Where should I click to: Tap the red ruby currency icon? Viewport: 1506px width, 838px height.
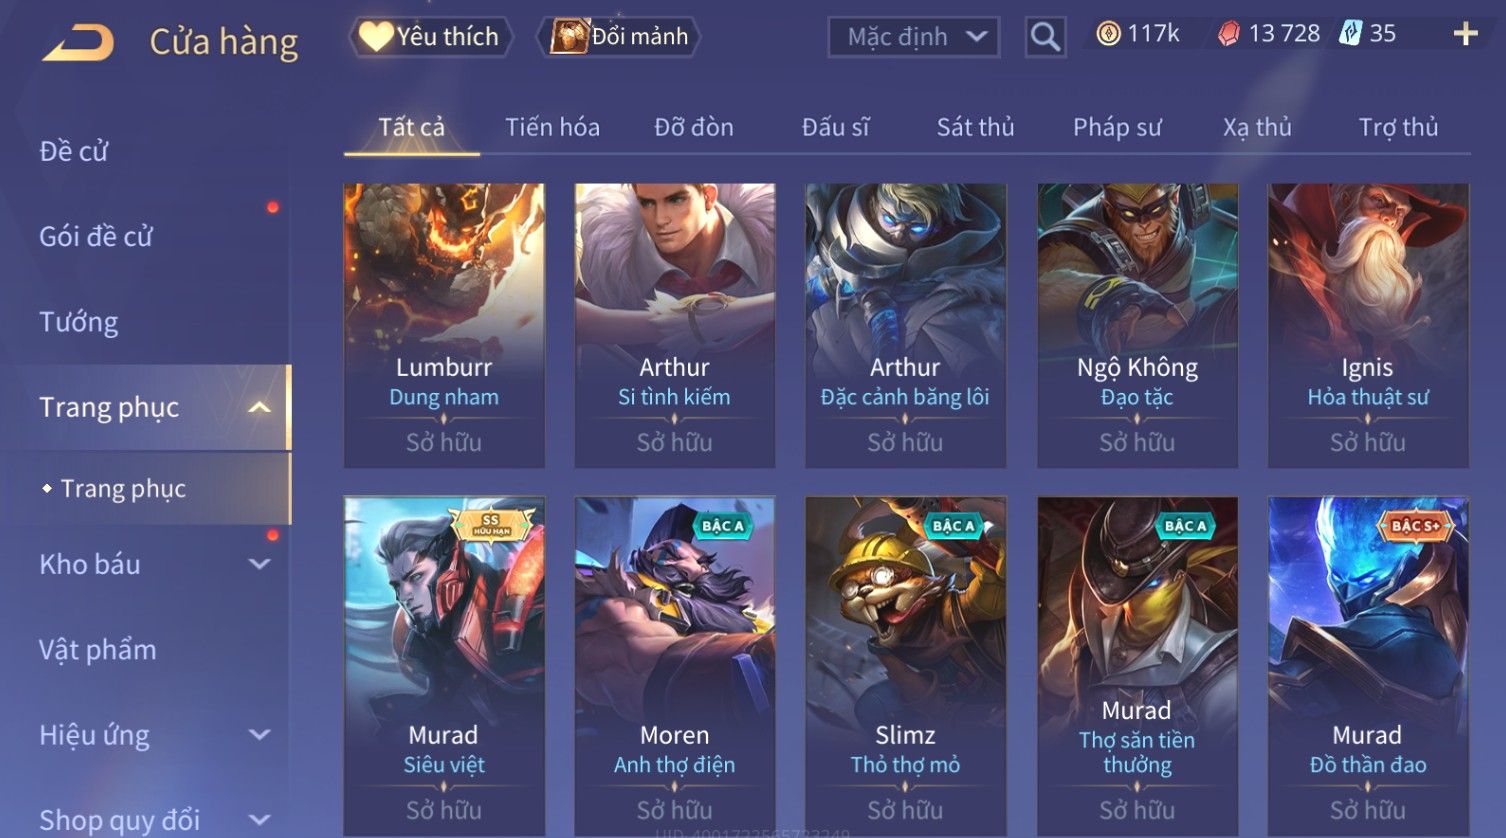(1228, 34)
